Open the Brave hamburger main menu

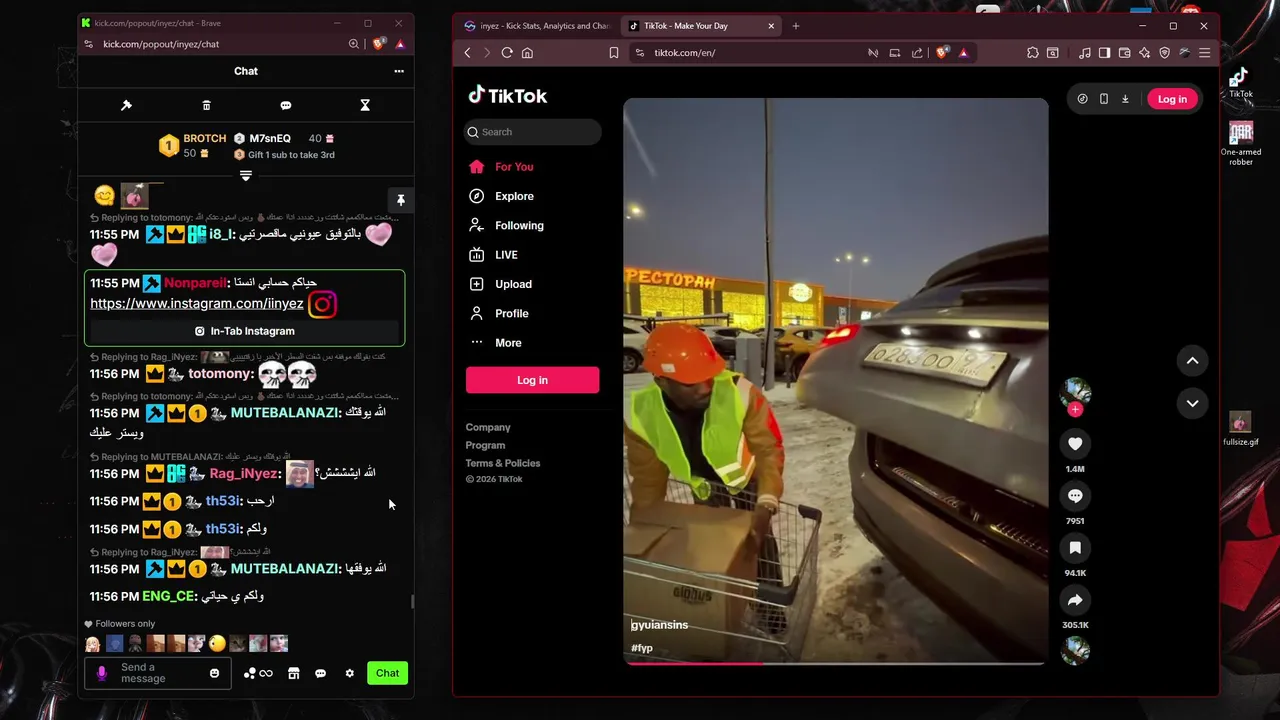click(x=1205, y=53)
